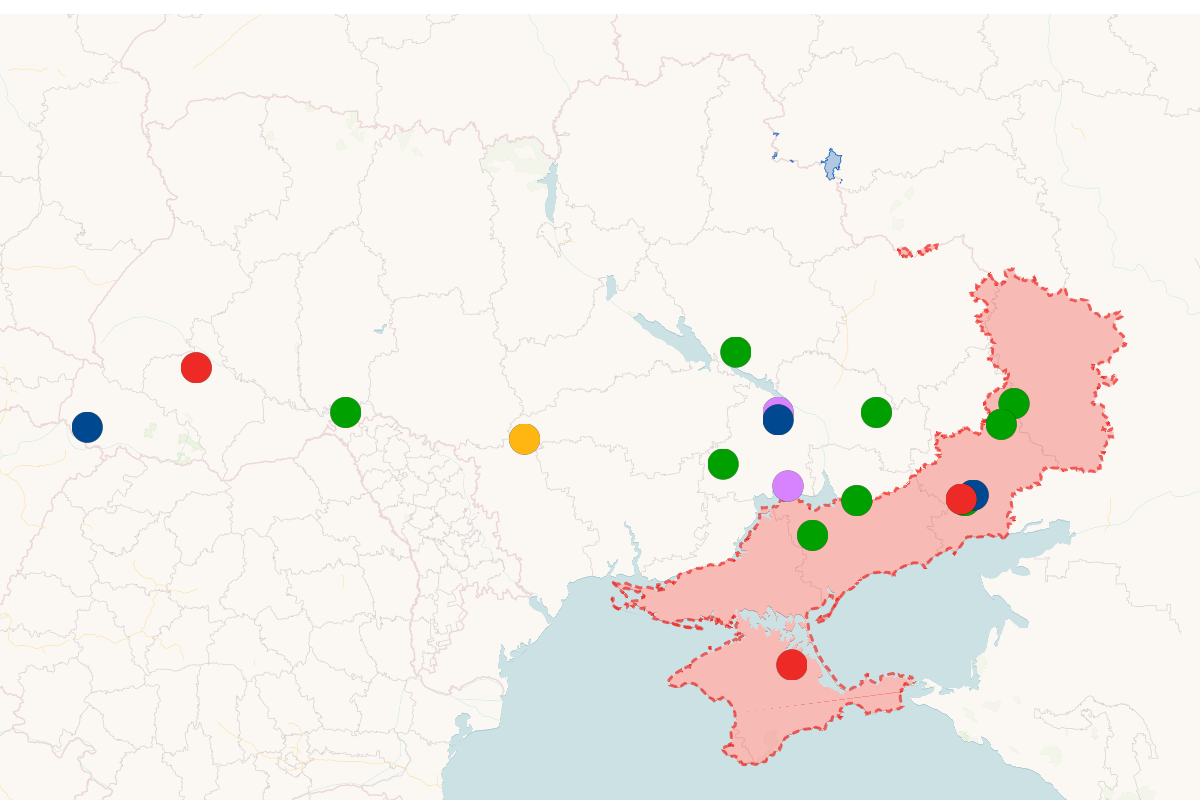Select the green marker near Ternopil
This screenshot has height=800, width=1200.
tap(345, 412)
